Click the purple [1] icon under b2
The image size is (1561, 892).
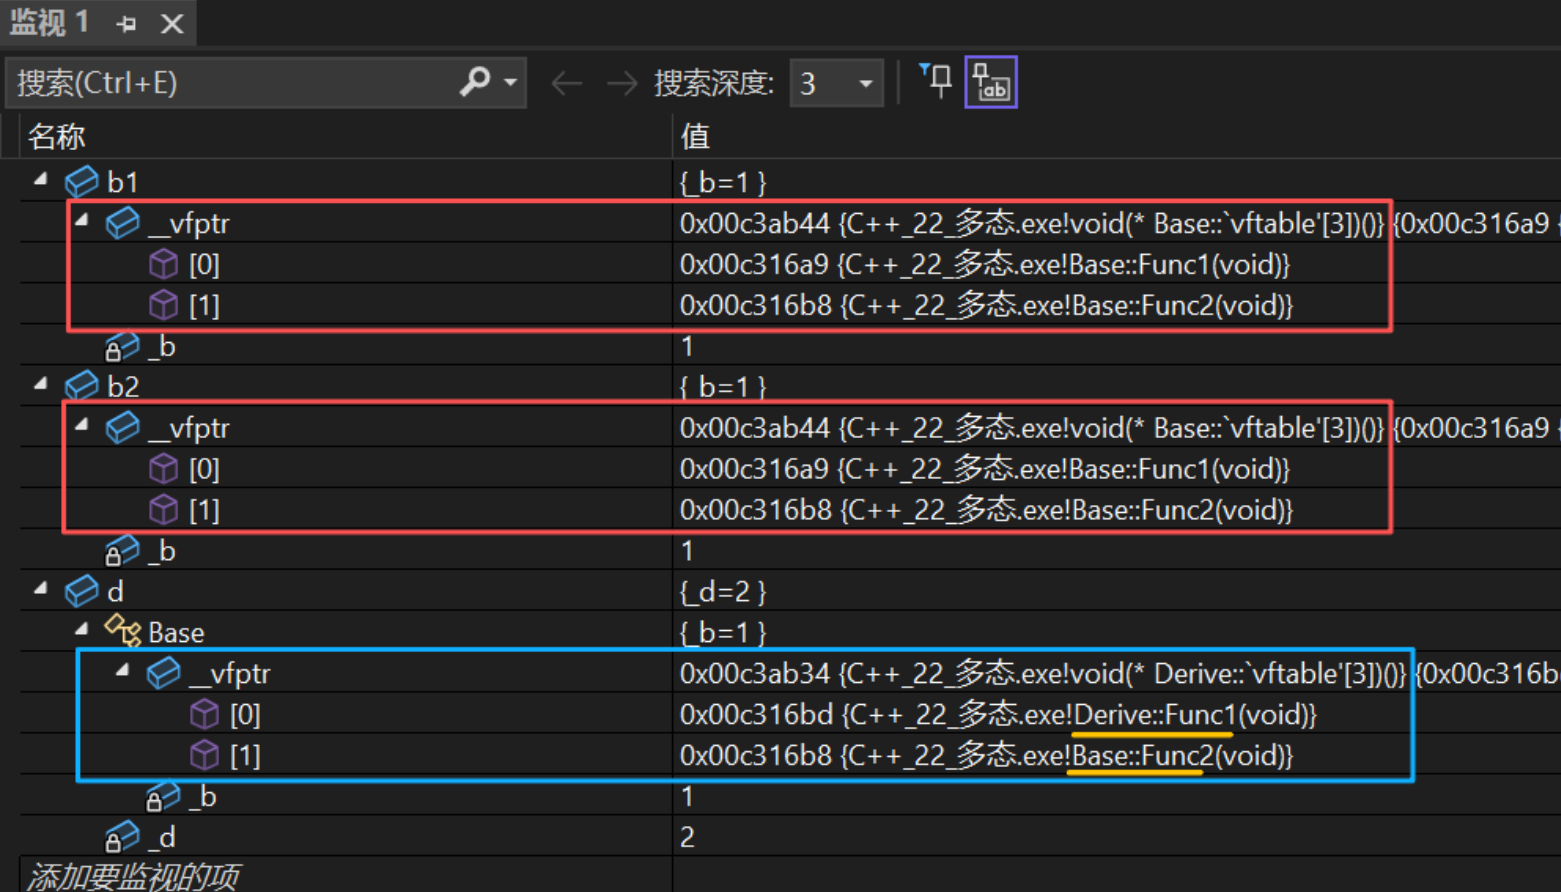pos(163,509)
